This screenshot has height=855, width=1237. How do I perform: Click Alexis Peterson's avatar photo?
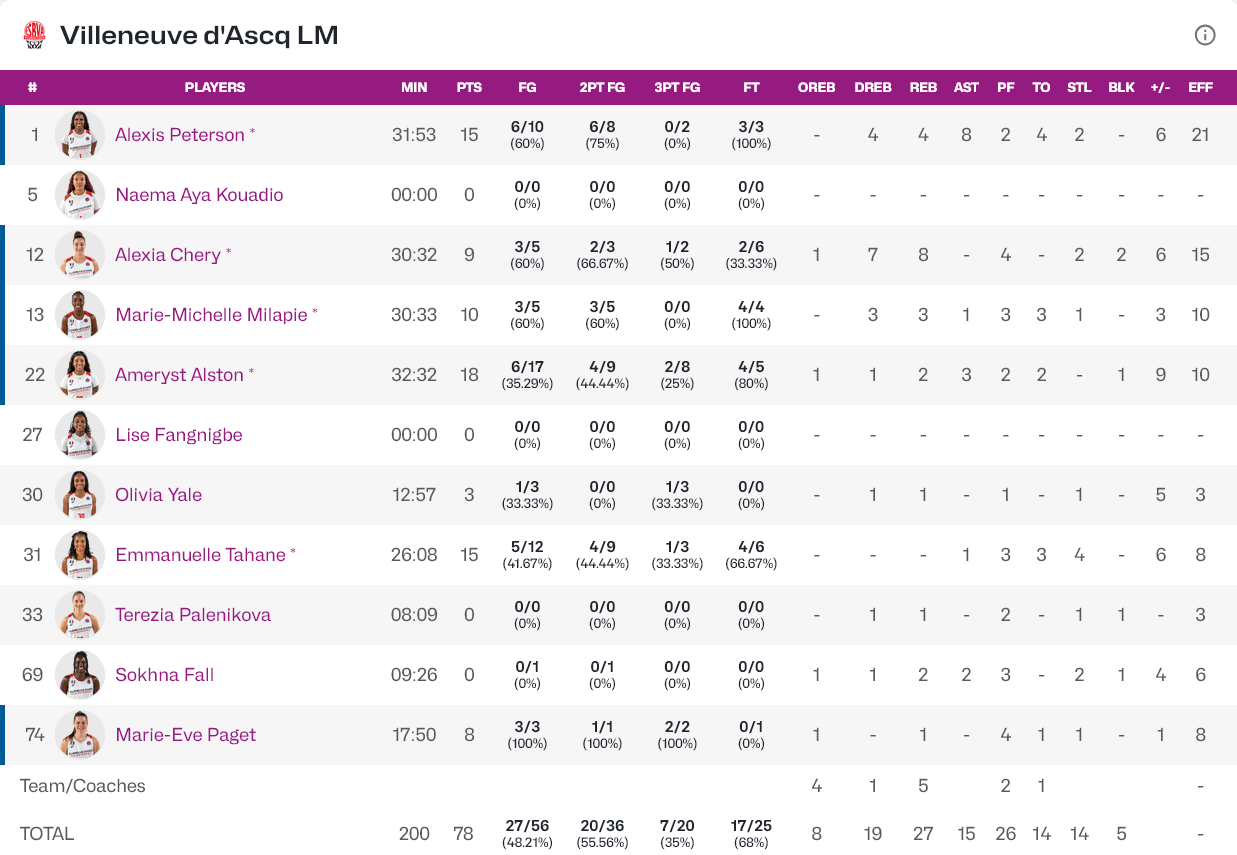80,135
